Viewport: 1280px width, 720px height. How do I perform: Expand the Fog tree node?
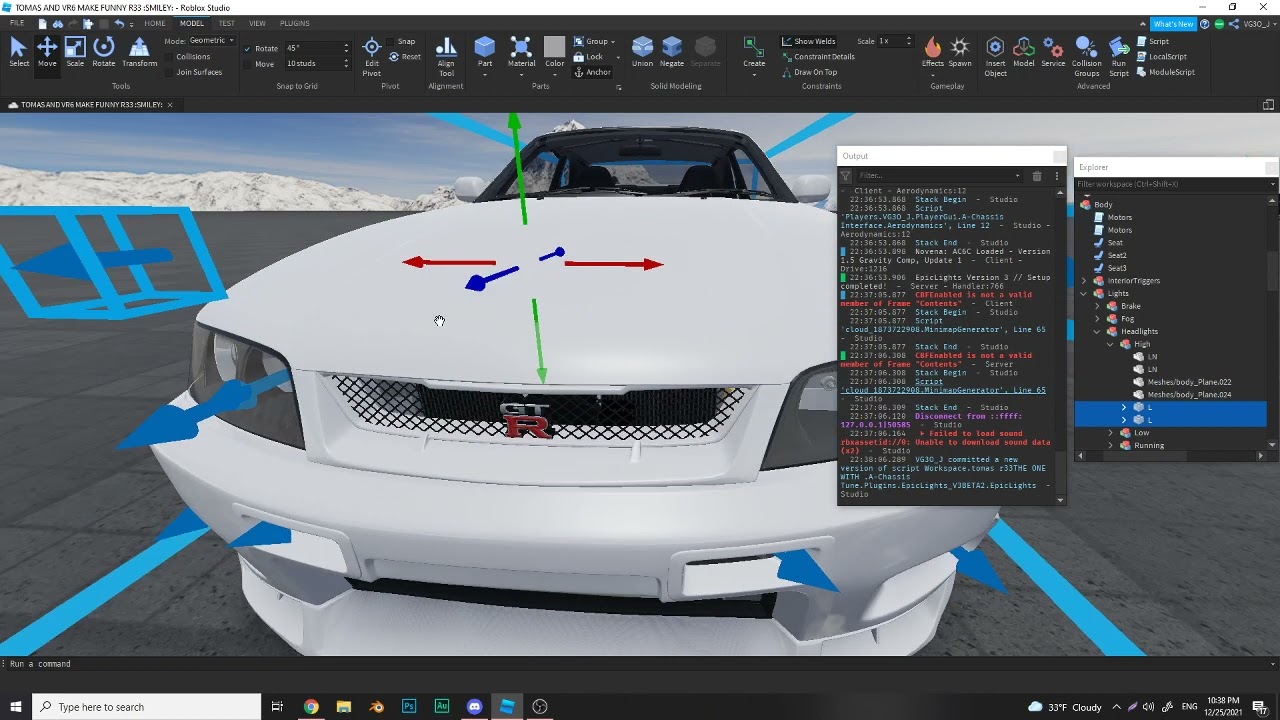1098,319
